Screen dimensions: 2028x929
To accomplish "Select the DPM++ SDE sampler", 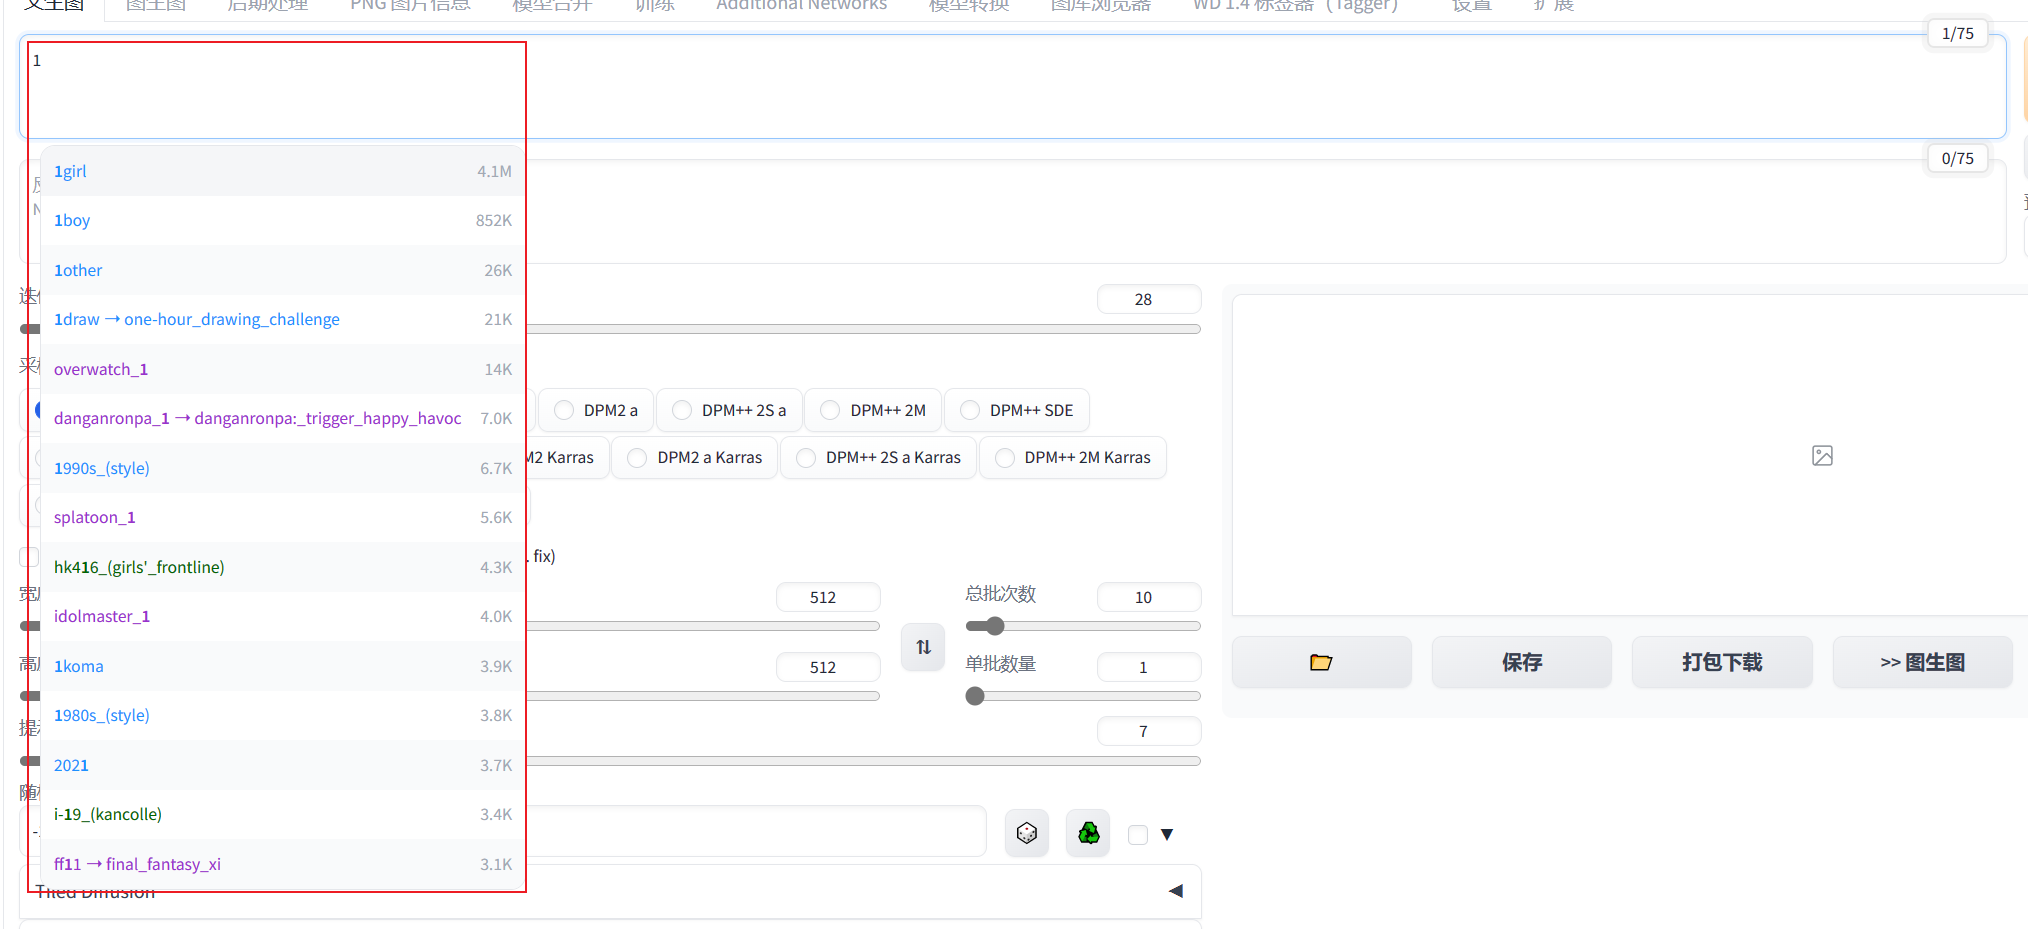I will point(1017,410).
